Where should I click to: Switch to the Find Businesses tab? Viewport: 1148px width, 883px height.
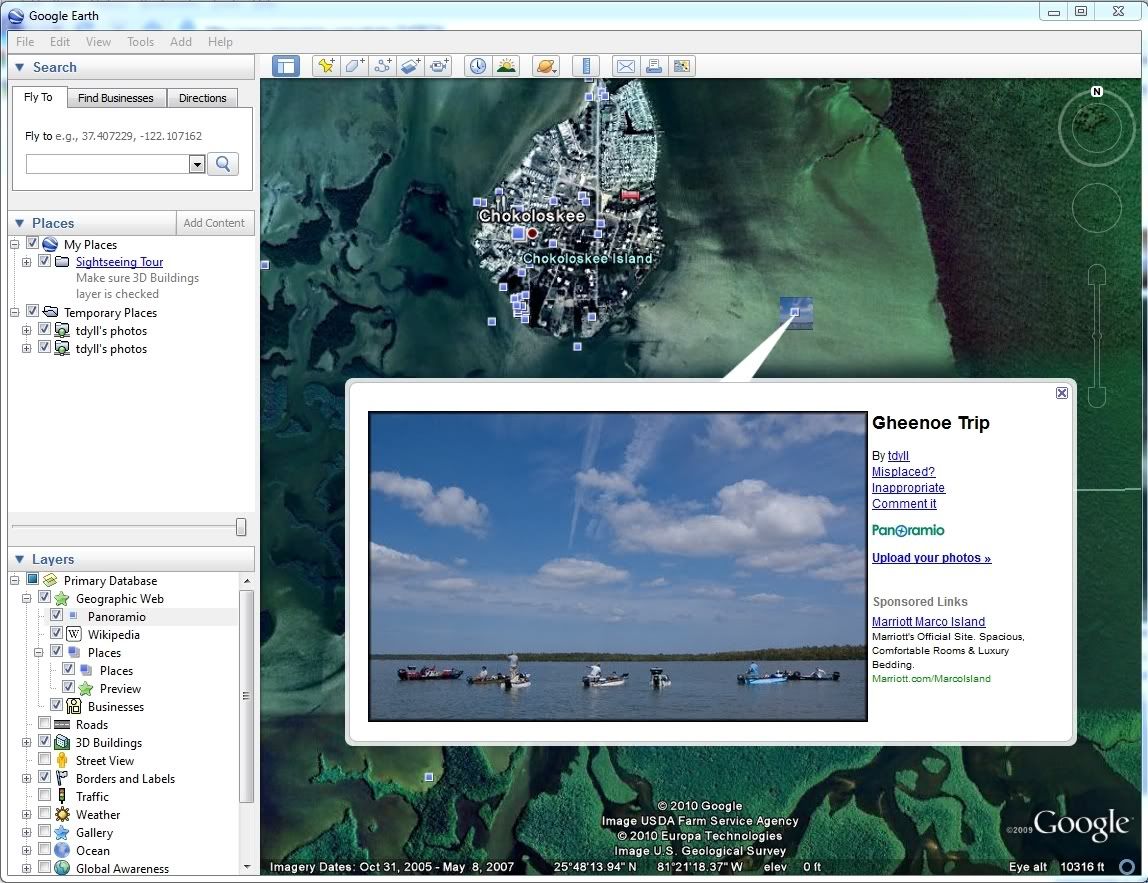116,98
